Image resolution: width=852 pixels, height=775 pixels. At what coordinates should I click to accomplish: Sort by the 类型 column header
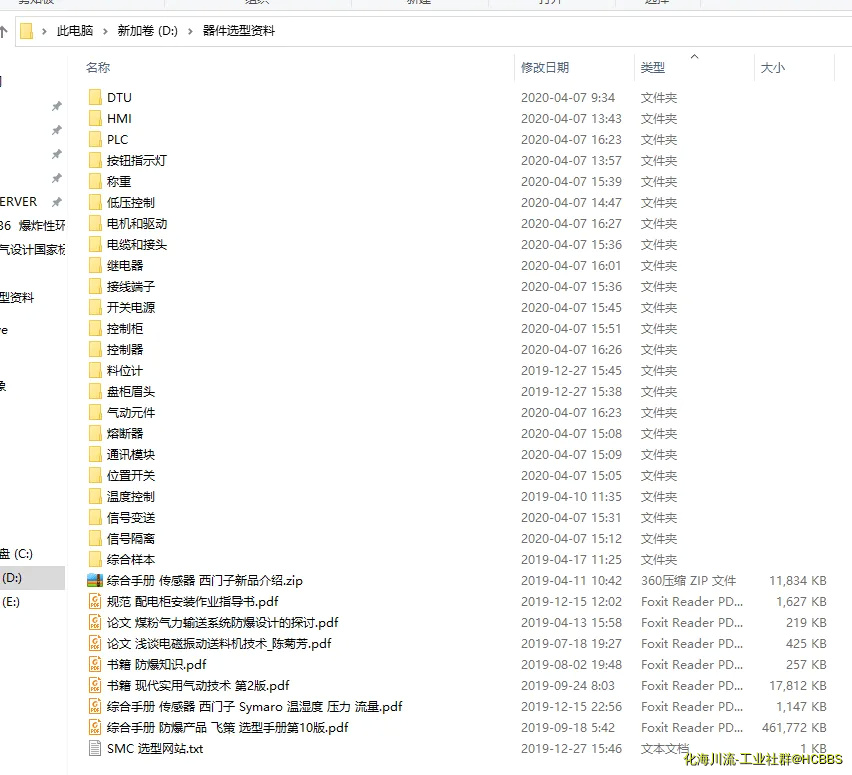pyautogui.click(x=653, y=67)
